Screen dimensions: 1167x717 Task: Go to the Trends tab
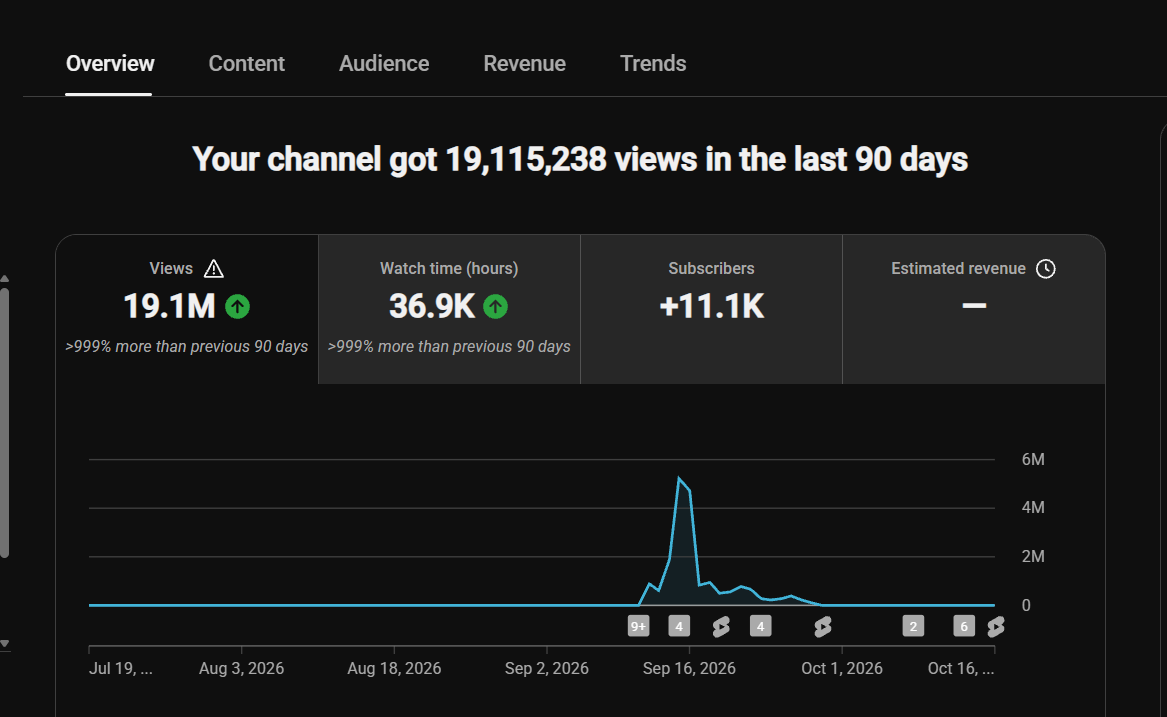pyautogui.click(x=653, y=64)
